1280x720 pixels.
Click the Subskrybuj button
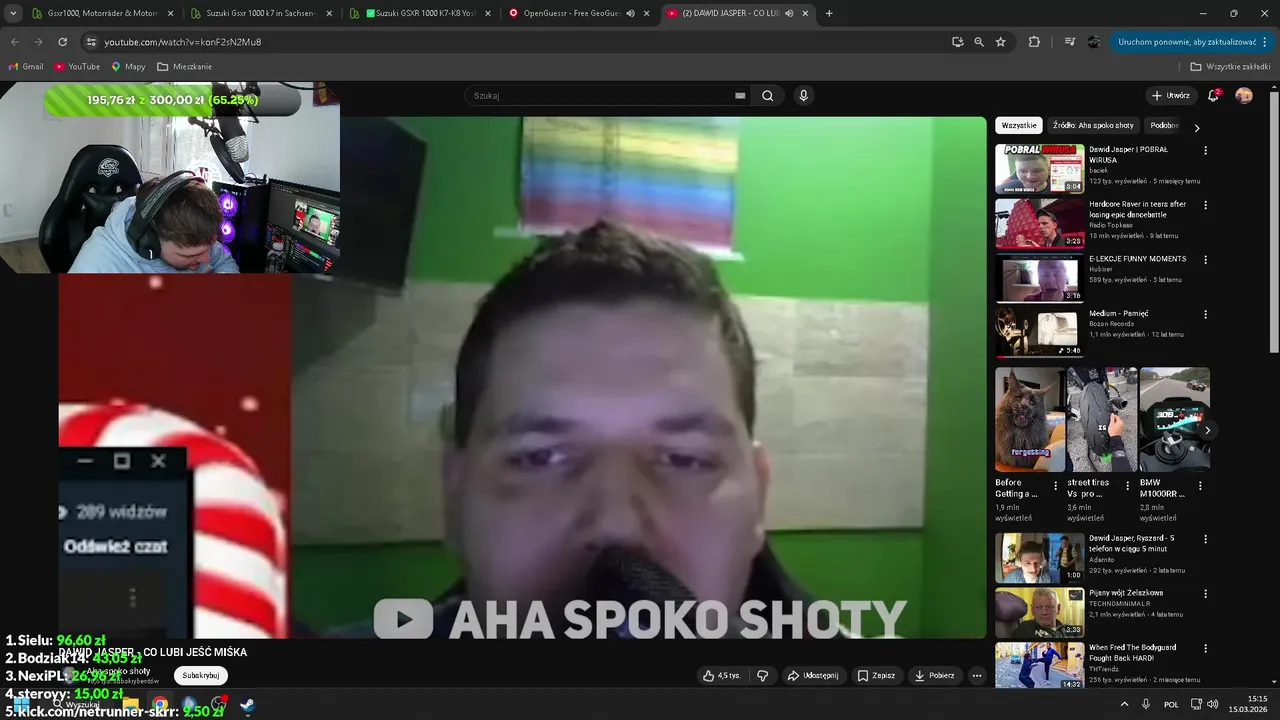click(201, 676)
